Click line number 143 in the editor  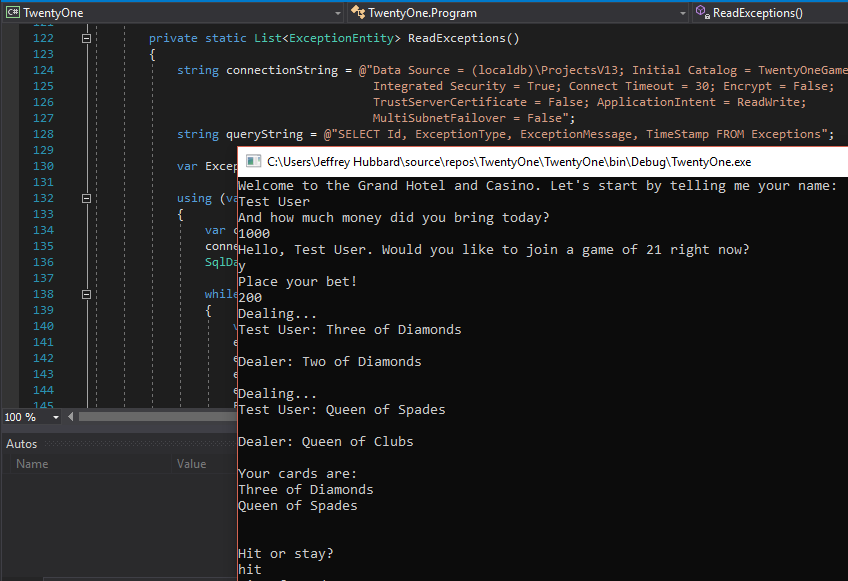coord(43,374)
